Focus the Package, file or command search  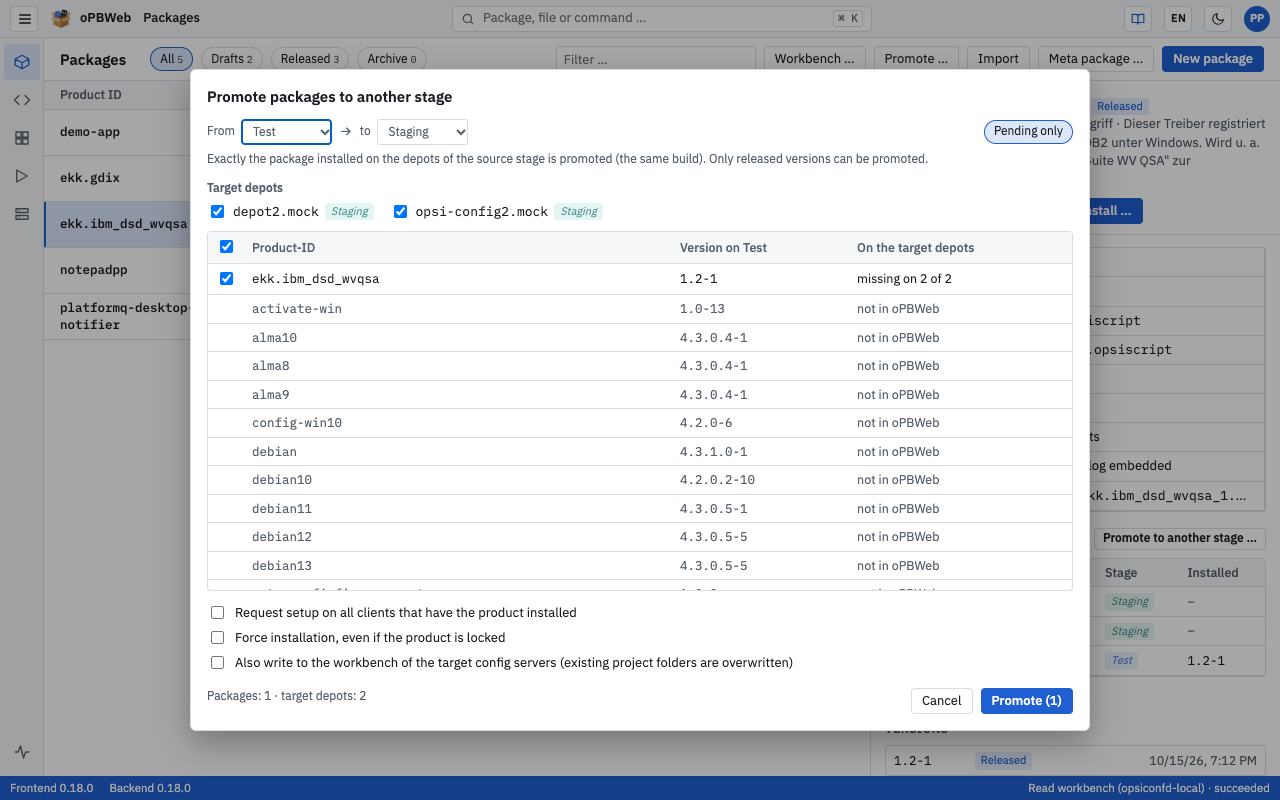[662, 18]
